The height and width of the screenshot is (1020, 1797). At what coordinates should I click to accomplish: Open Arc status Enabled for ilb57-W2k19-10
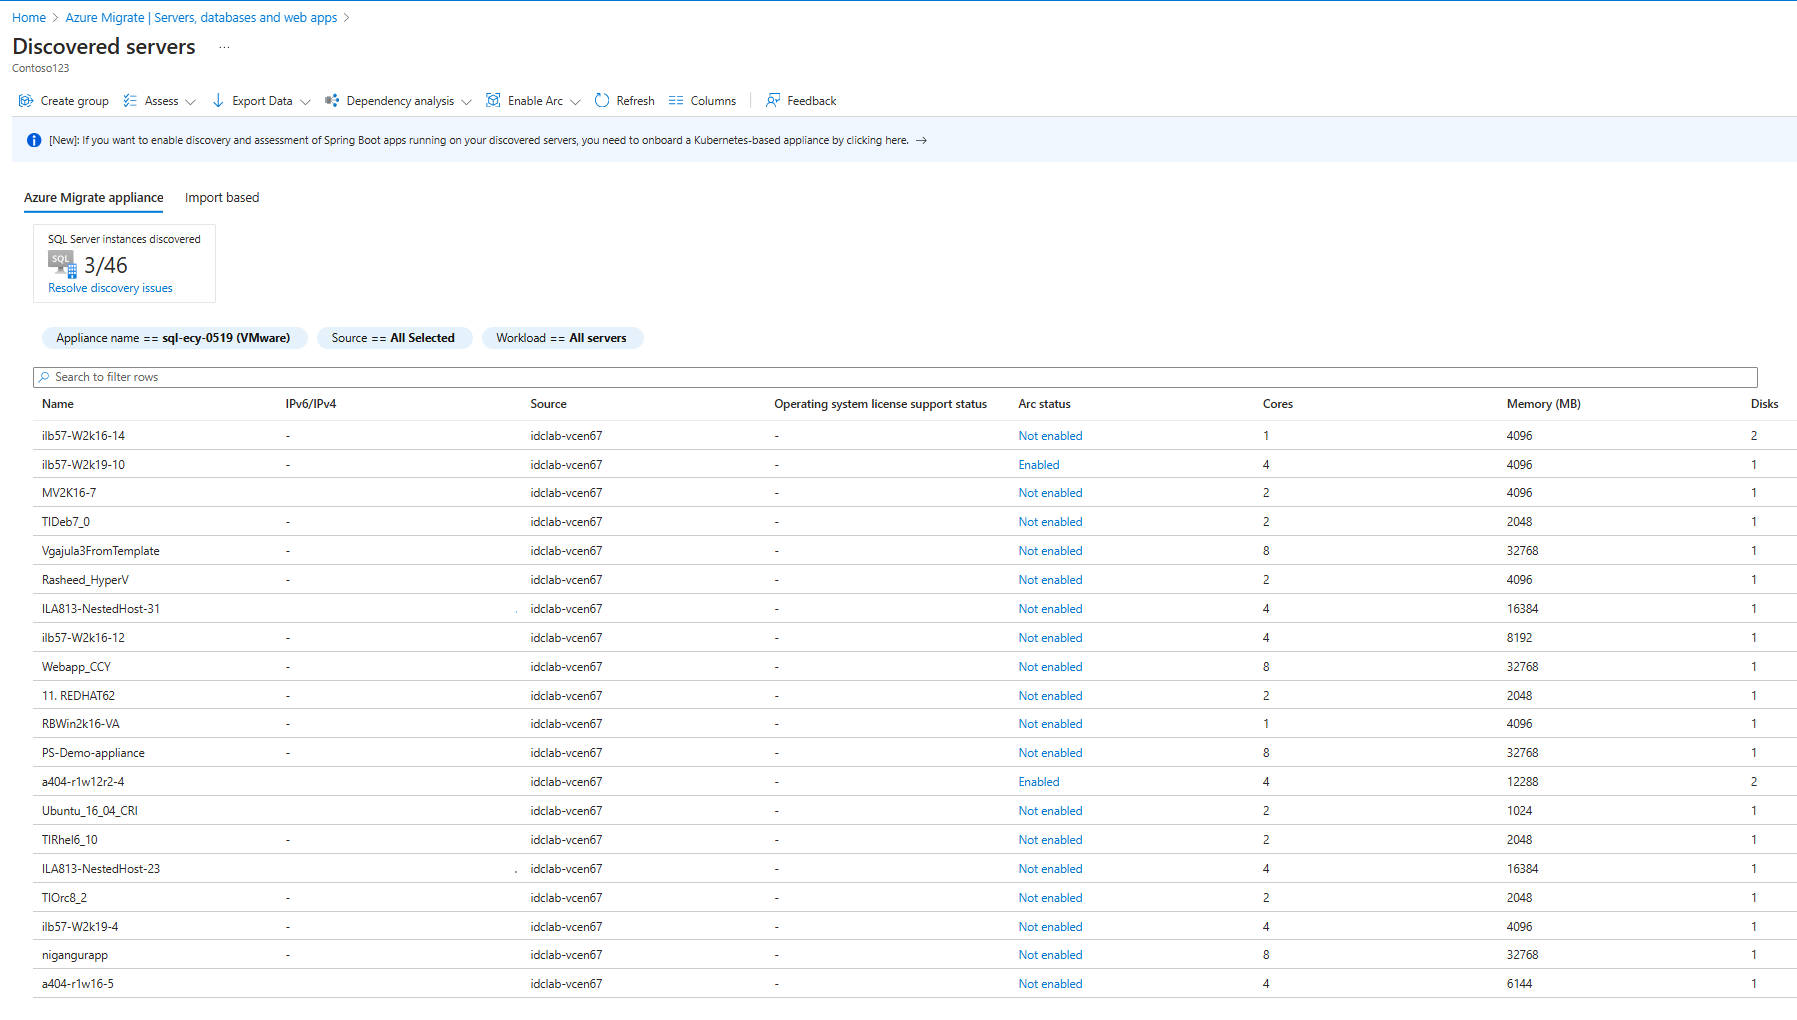(1039, 465)
